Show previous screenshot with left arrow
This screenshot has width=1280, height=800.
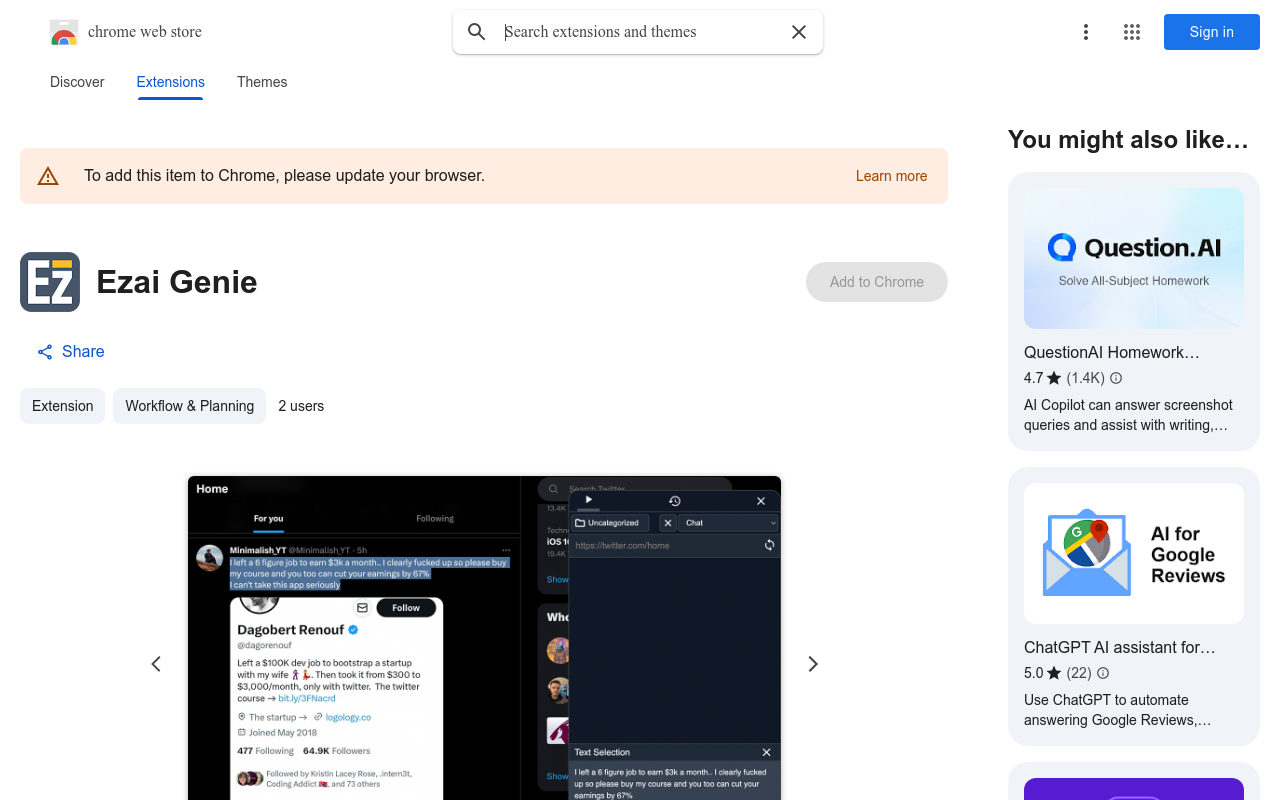pos(156,664)
